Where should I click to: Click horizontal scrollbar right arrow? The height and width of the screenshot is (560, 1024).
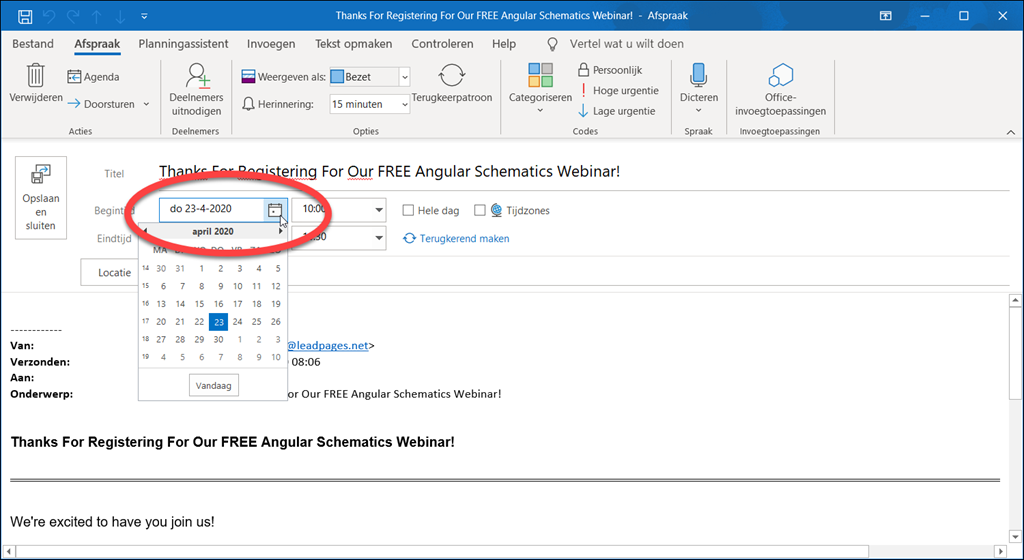tap(1000, 552)
